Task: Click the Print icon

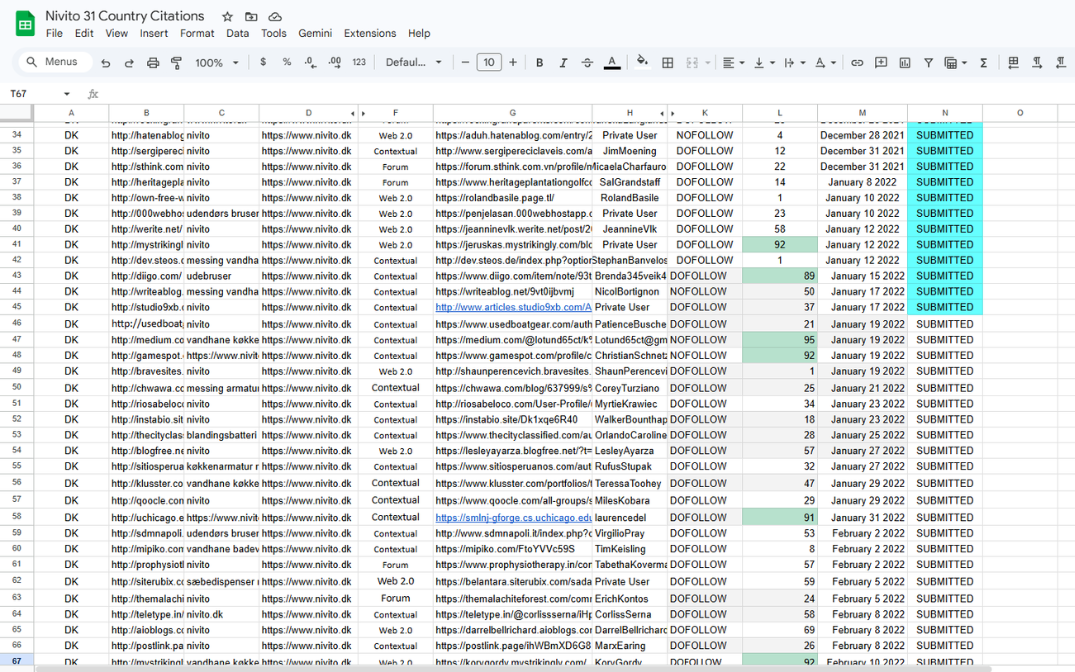Action: (x=153, y=62)
